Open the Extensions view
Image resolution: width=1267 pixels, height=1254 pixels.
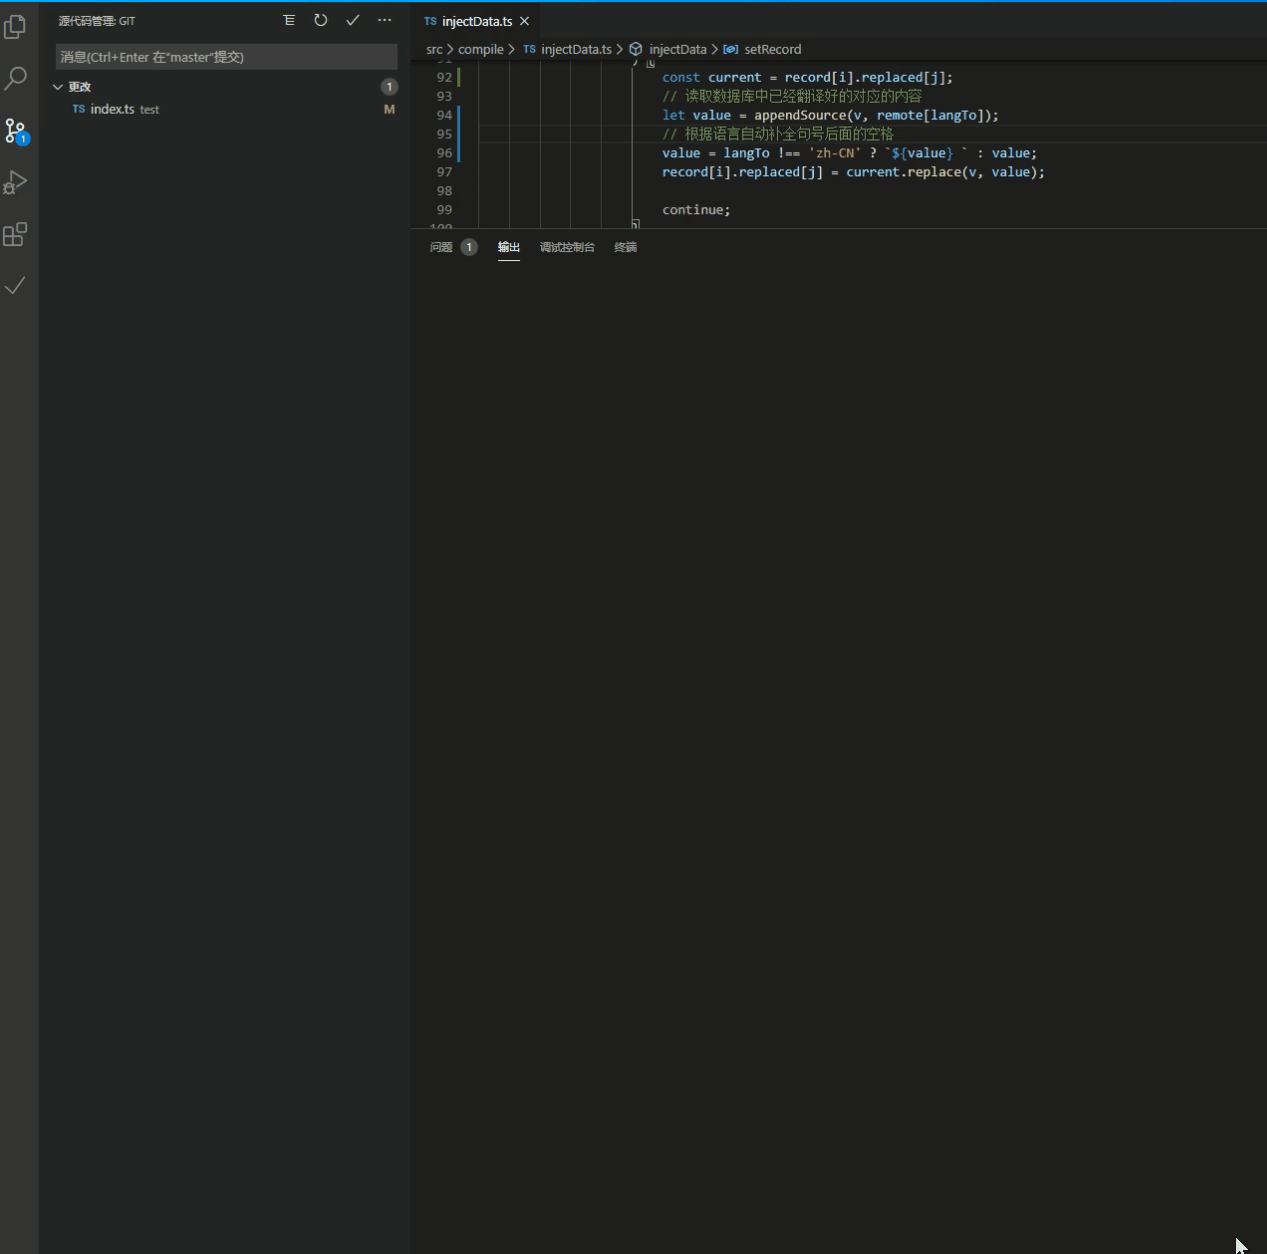tap(16, 234)
